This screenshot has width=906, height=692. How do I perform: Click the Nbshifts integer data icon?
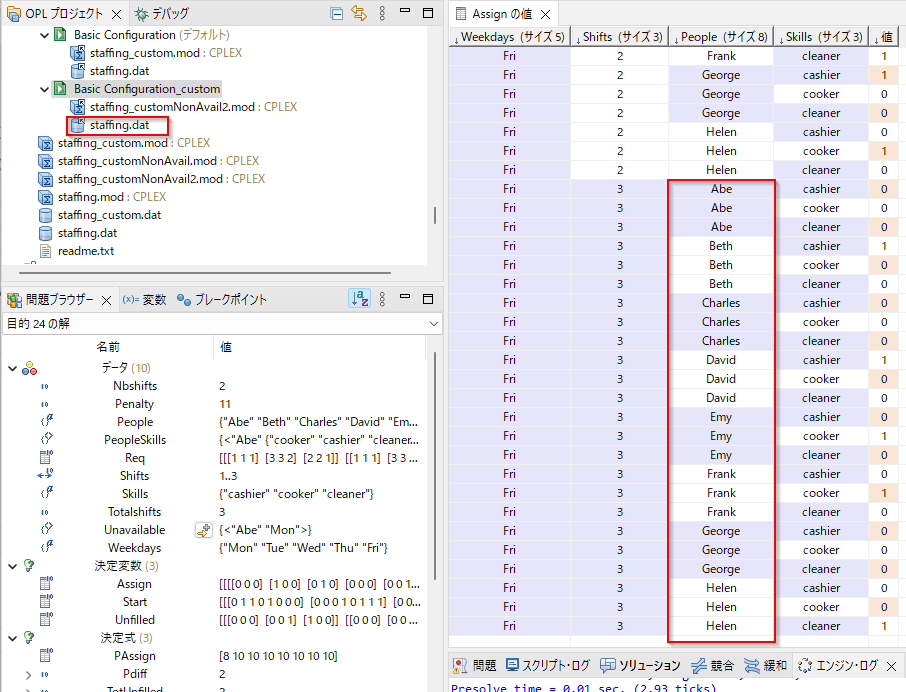pyautogui.click(x=45, y=386)
